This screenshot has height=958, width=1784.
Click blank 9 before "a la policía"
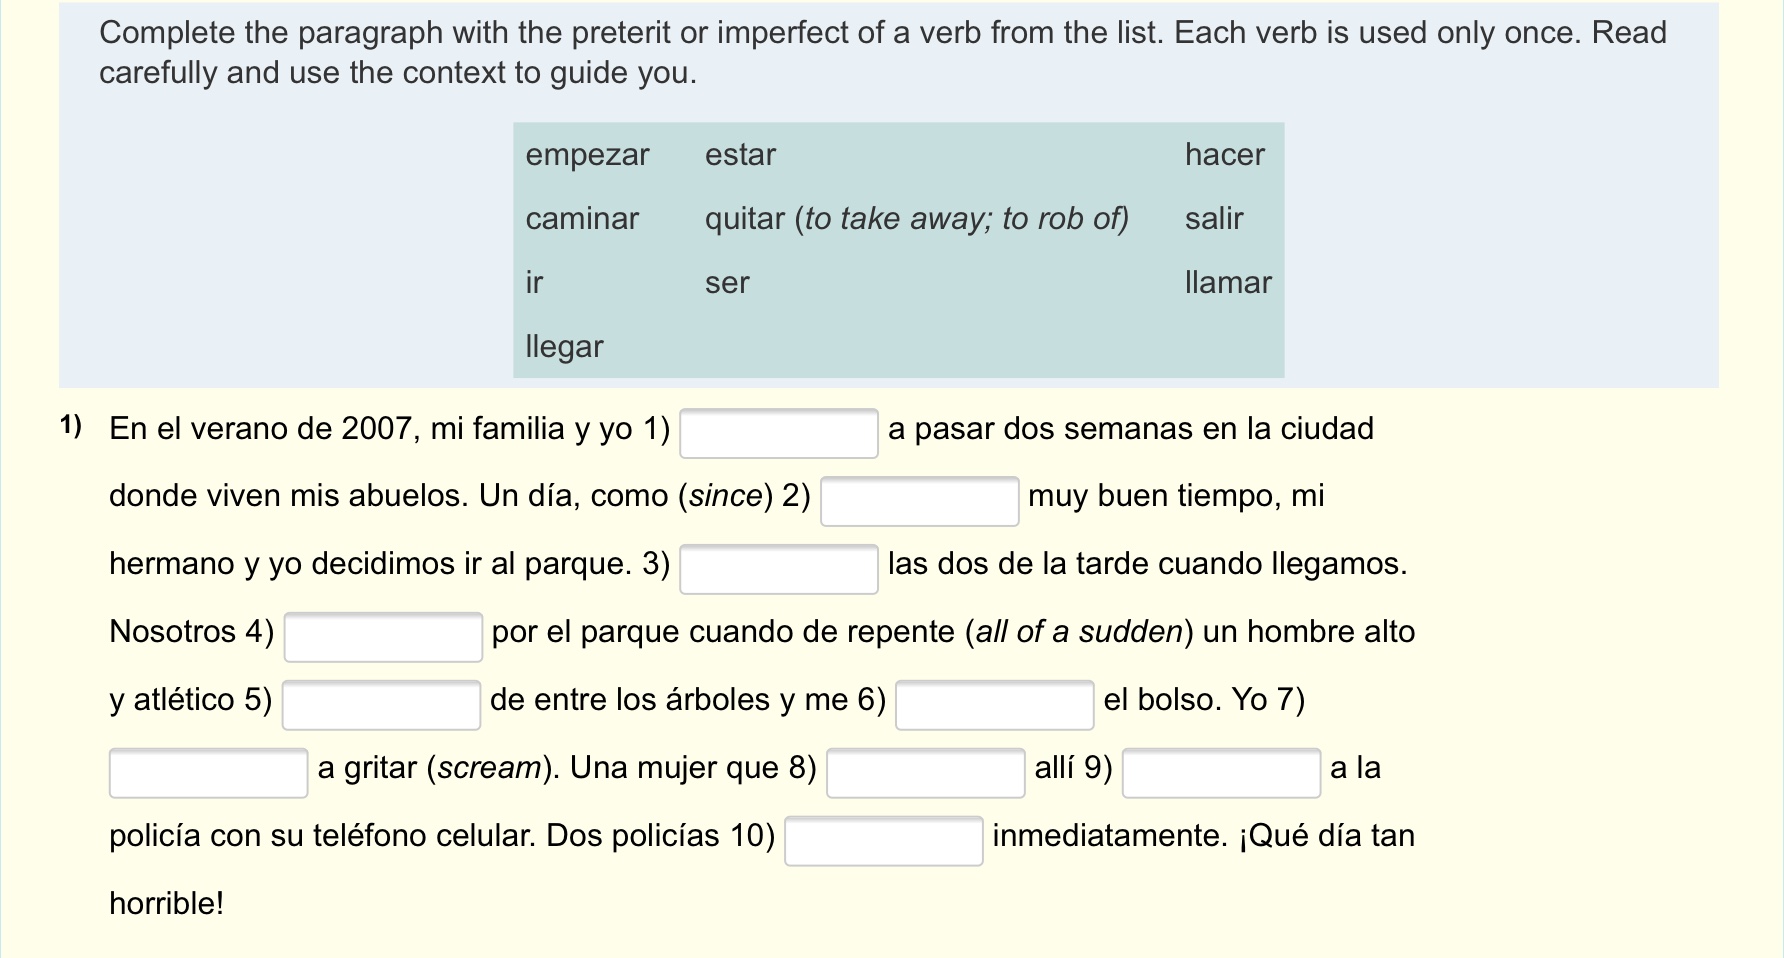coord(1221,773)
